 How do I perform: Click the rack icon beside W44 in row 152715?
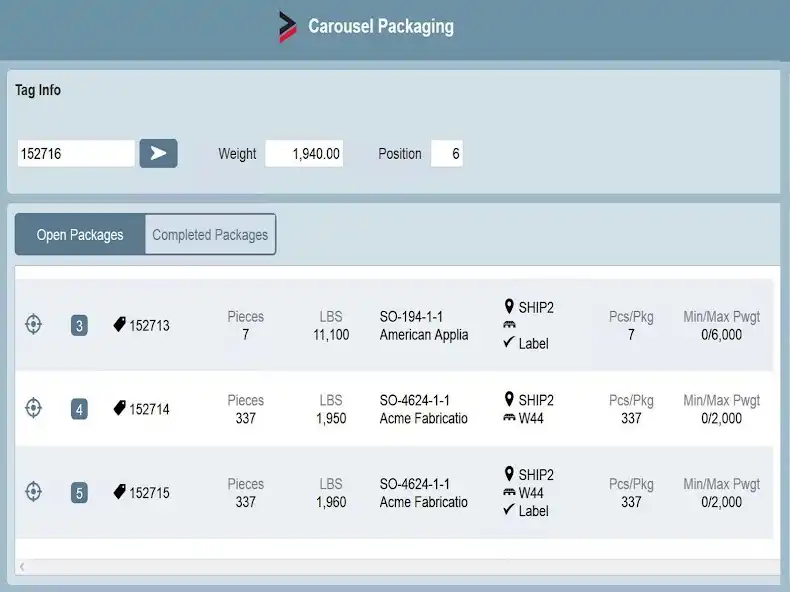click(509, 492)
